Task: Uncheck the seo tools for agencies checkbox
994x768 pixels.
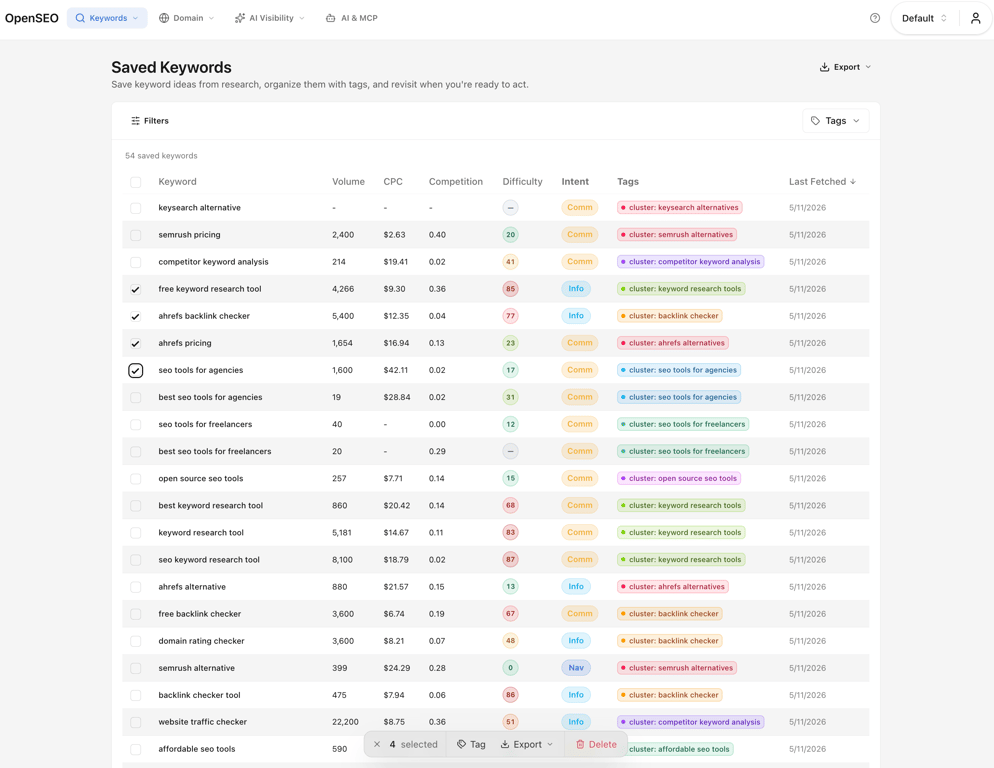Action: pos(136,370)
